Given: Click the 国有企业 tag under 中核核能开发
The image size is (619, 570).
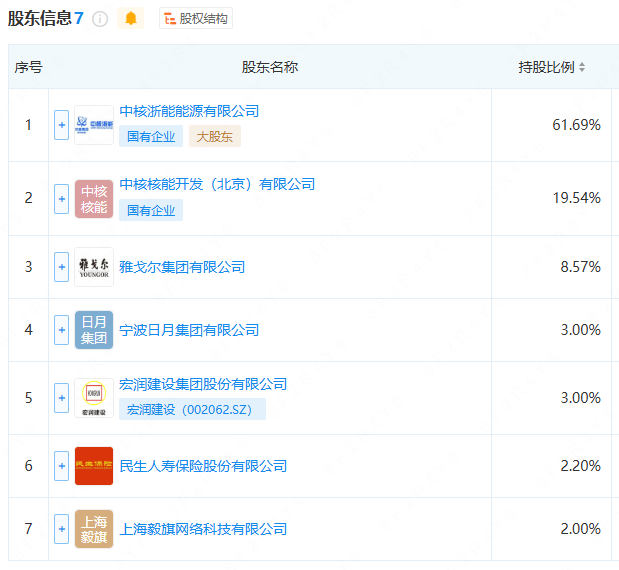Looking at the screenshot, I should click(x=151, y=210).
